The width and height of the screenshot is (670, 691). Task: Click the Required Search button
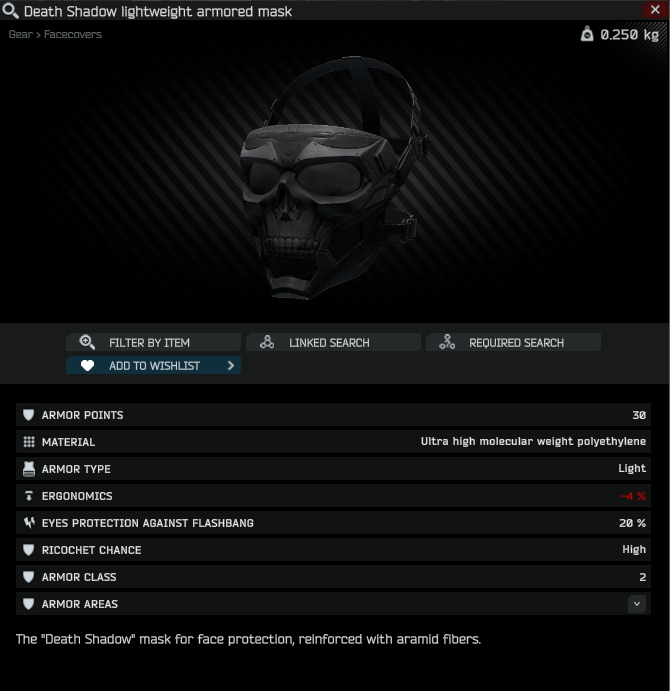(x=513, y=342)
